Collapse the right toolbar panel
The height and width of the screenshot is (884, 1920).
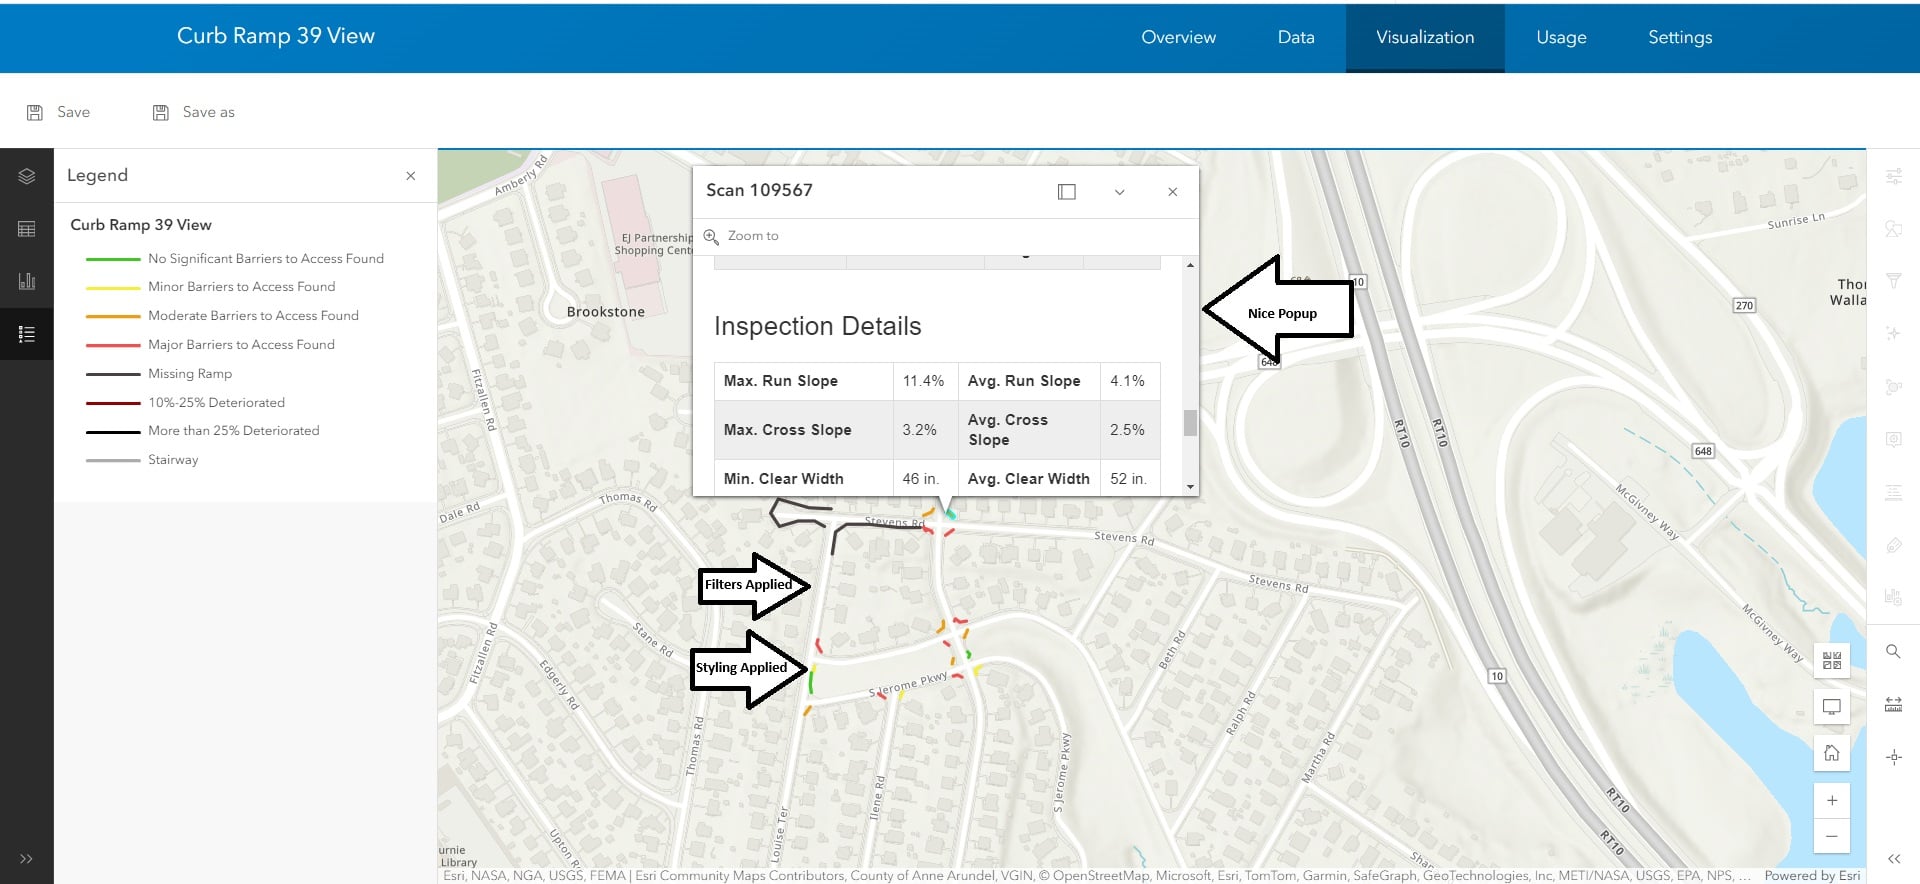click(1894, 859)
